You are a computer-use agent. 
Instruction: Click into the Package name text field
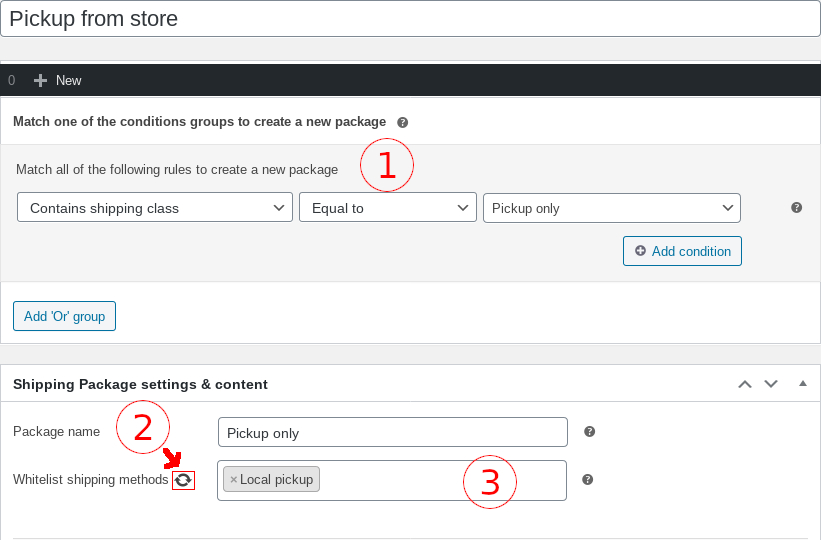click(x=392, y=432)
